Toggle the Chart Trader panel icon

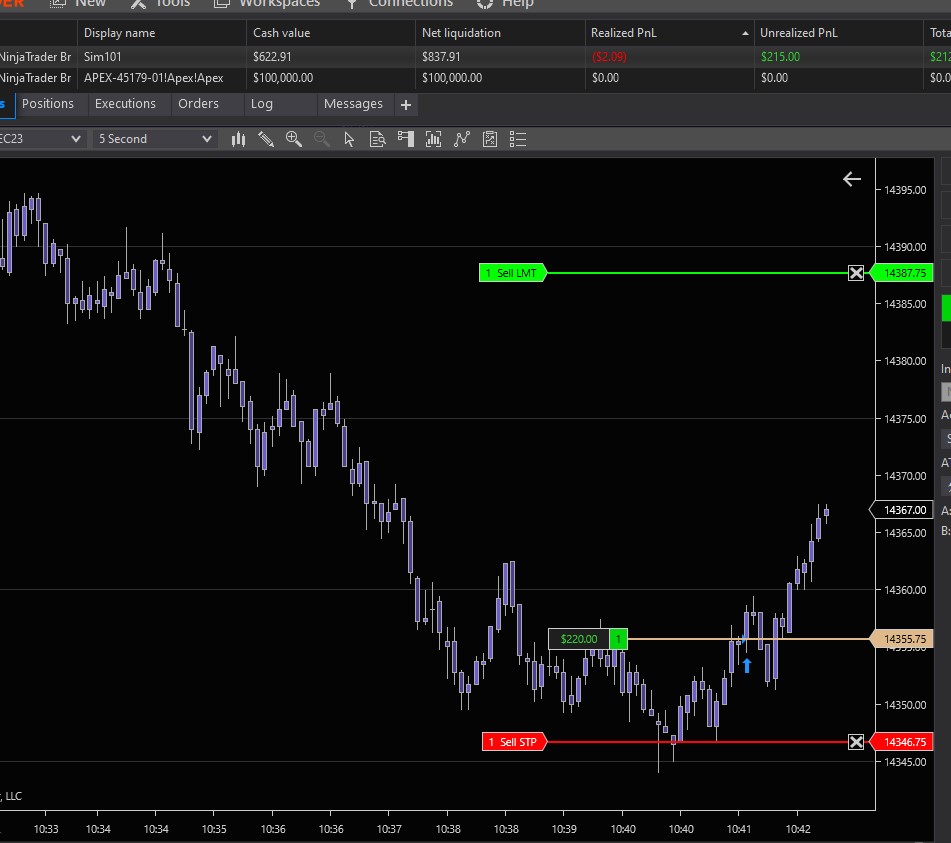pos(405,139)
